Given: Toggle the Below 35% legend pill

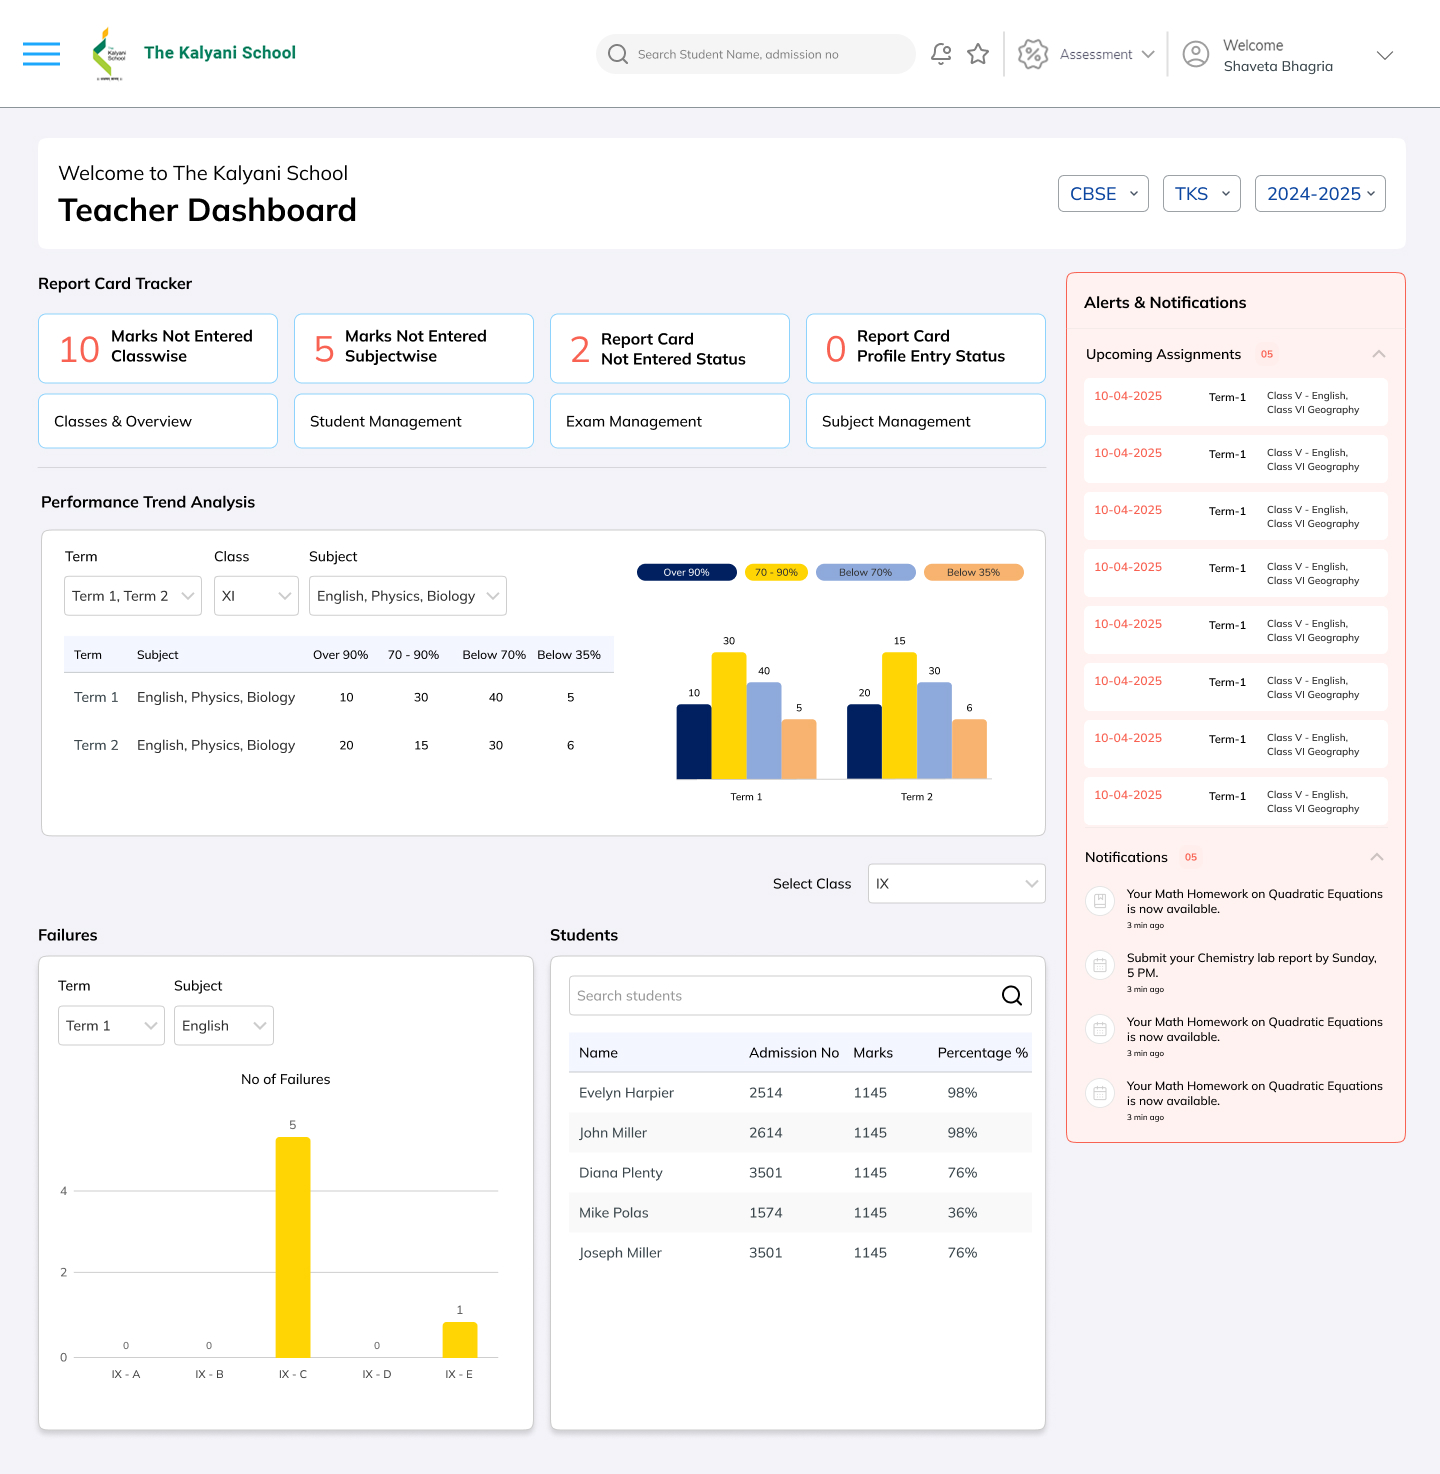Looking at the screenshot, I should point(973,573).
